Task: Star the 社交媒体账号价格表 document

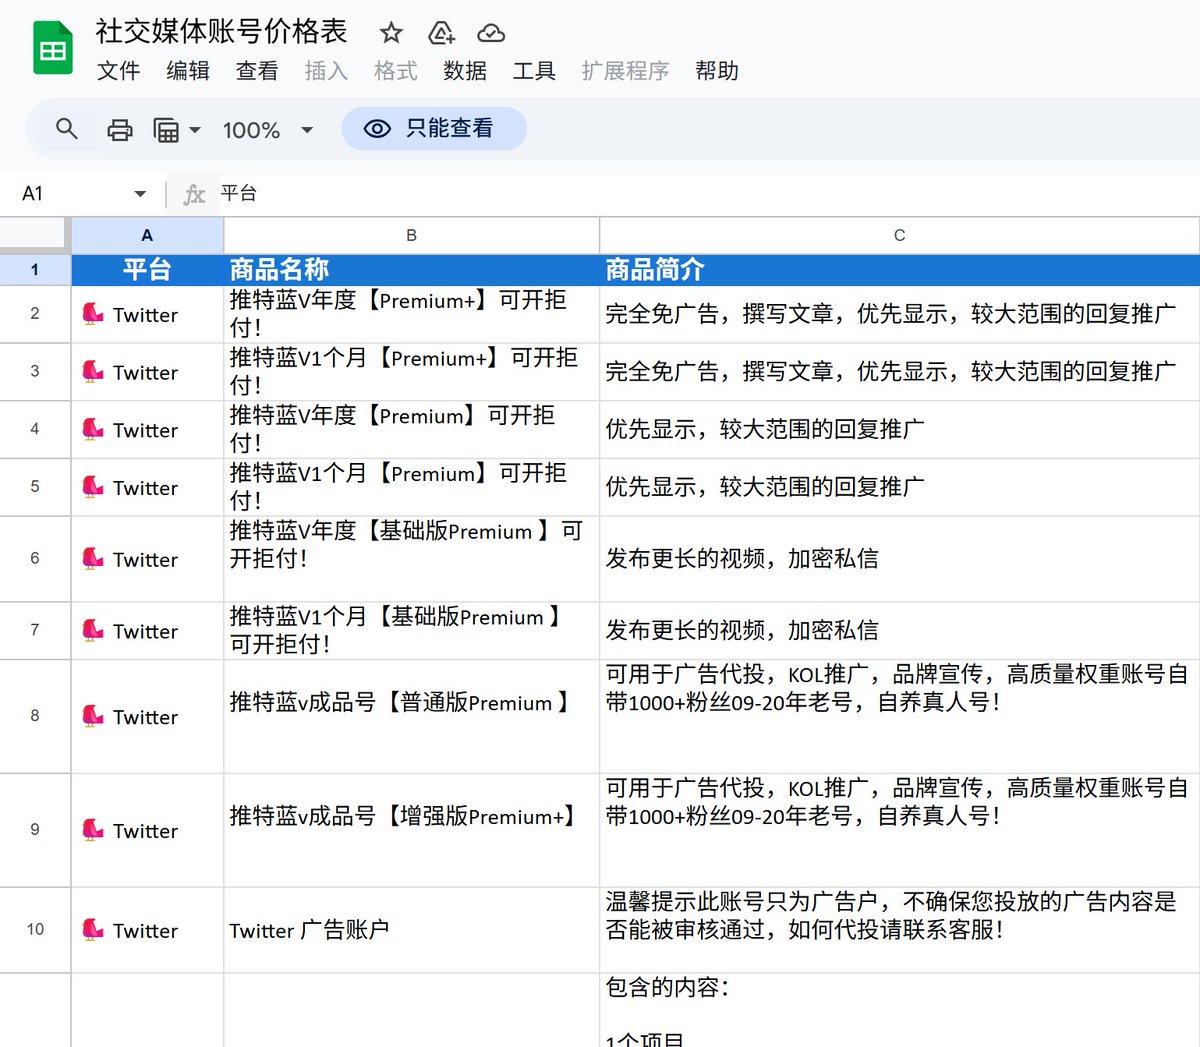Action: pos(391,33)
